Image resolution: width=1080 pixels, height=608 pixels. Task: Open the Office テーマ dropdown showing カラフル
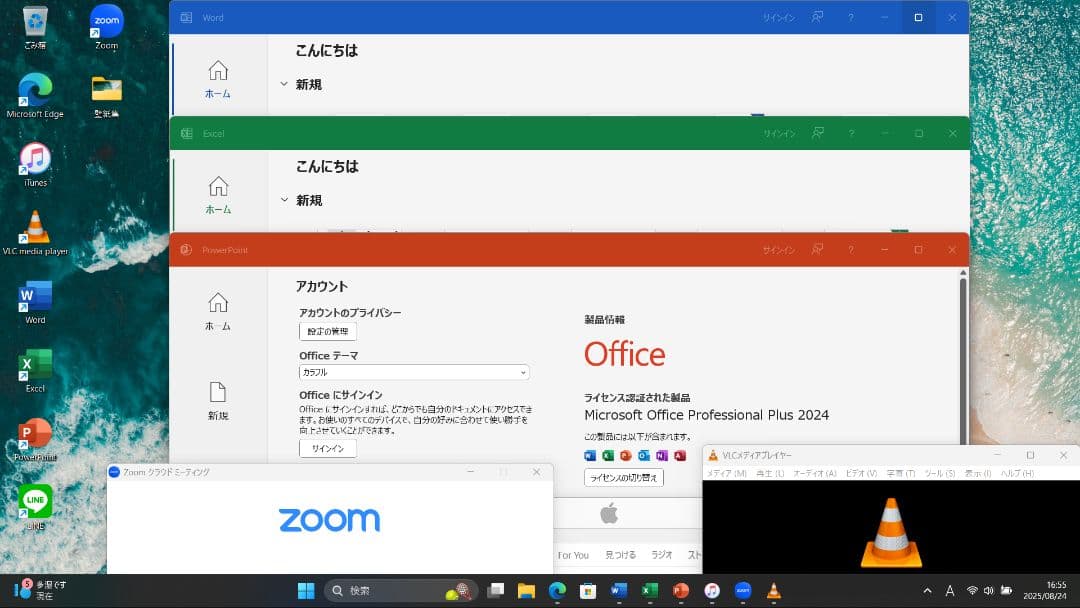pos(413,371)
